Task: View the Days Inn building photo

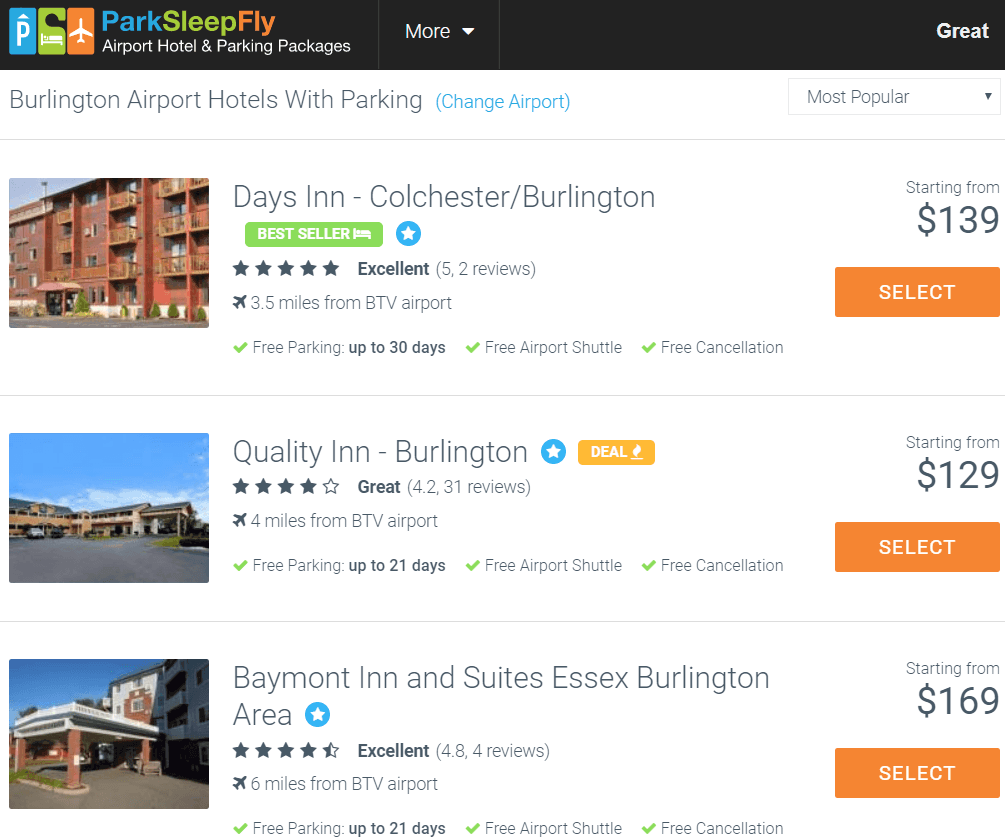Action: (109, 253)
